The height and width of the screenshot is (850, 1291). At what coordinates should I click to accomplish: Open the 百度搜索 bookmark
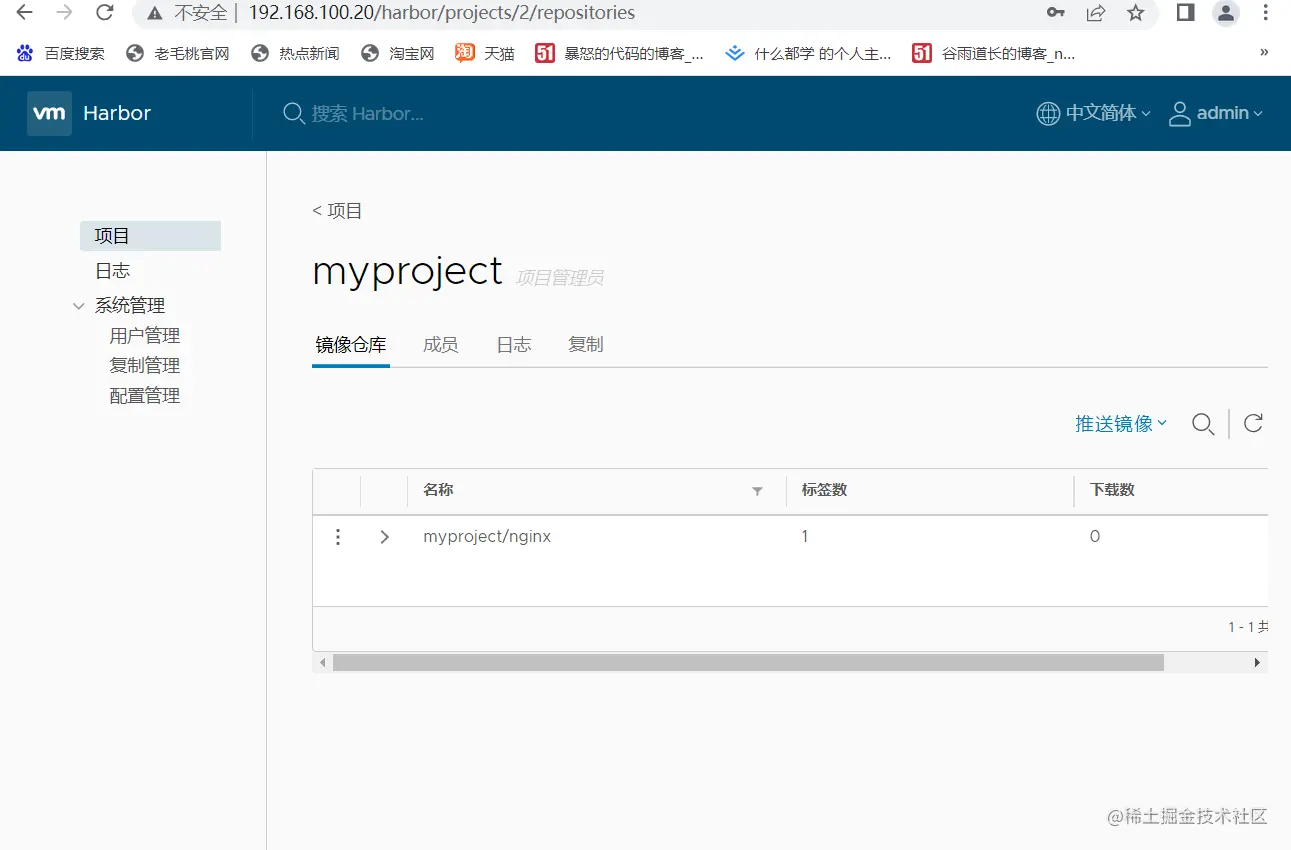tap(61, 54)
